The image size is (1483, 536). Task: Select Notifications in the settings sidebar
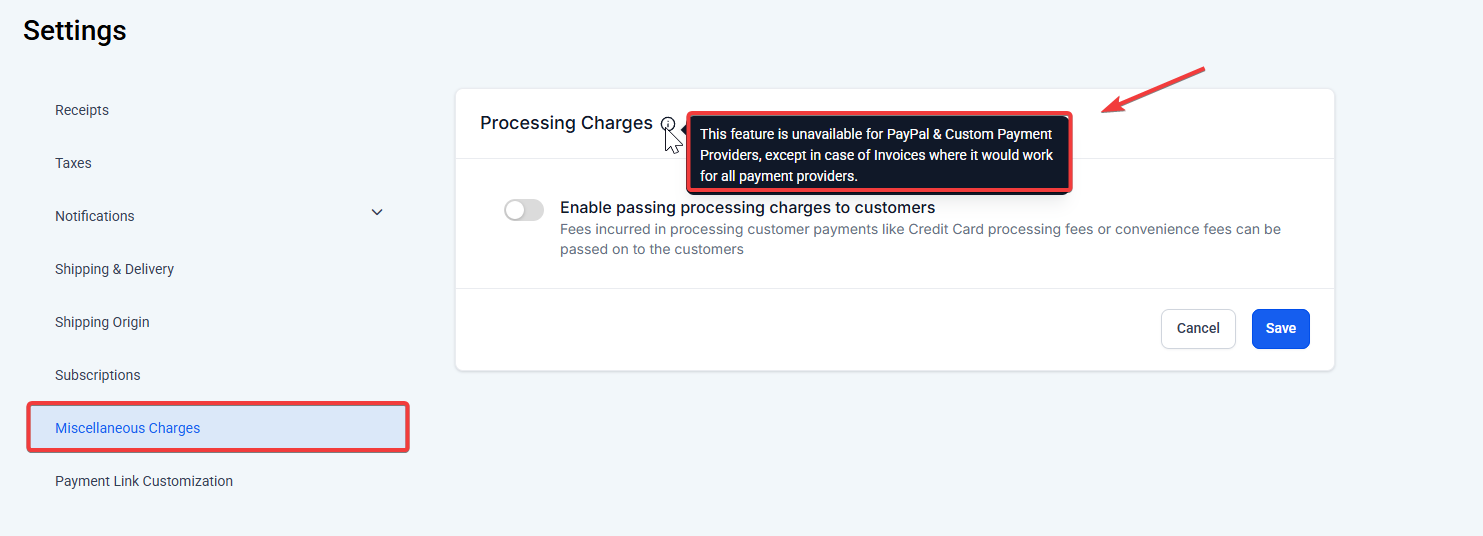click(x=95, y=216)
